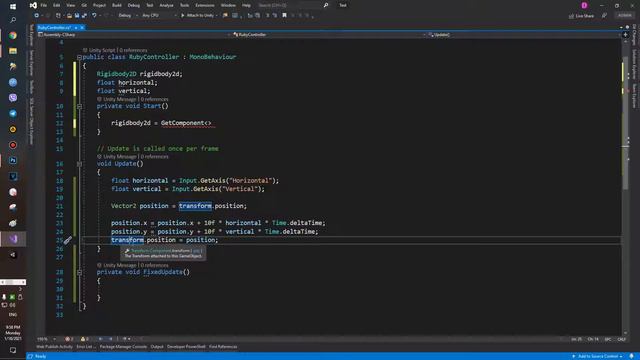Click 'GetComponent<>' on line 12
Screen dimensions: 640x360
click(186, 123)
